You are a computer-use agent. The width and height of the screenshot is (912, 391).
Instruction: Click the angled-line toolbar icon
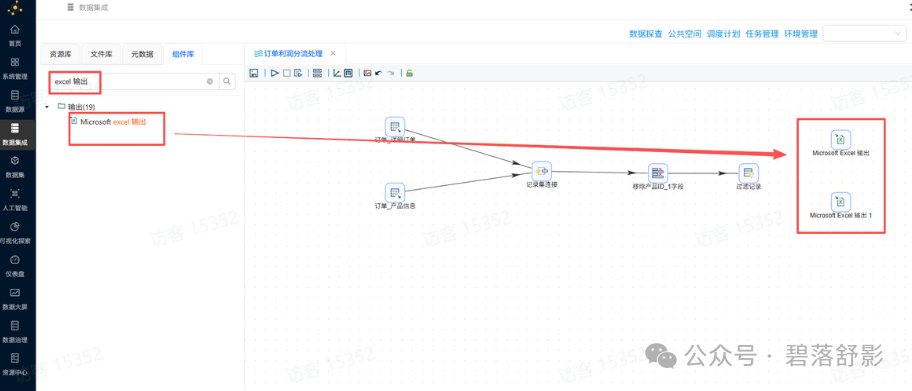tap(337, 73)
